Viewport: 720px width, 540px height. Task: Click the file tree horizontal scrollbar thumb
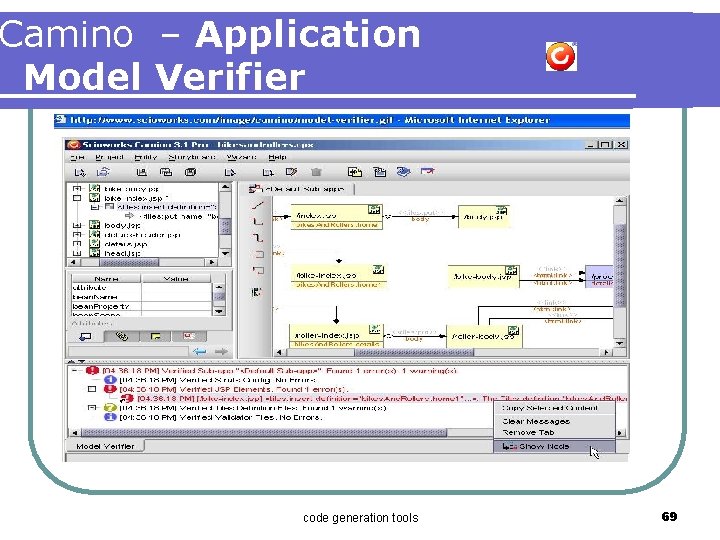129,262
